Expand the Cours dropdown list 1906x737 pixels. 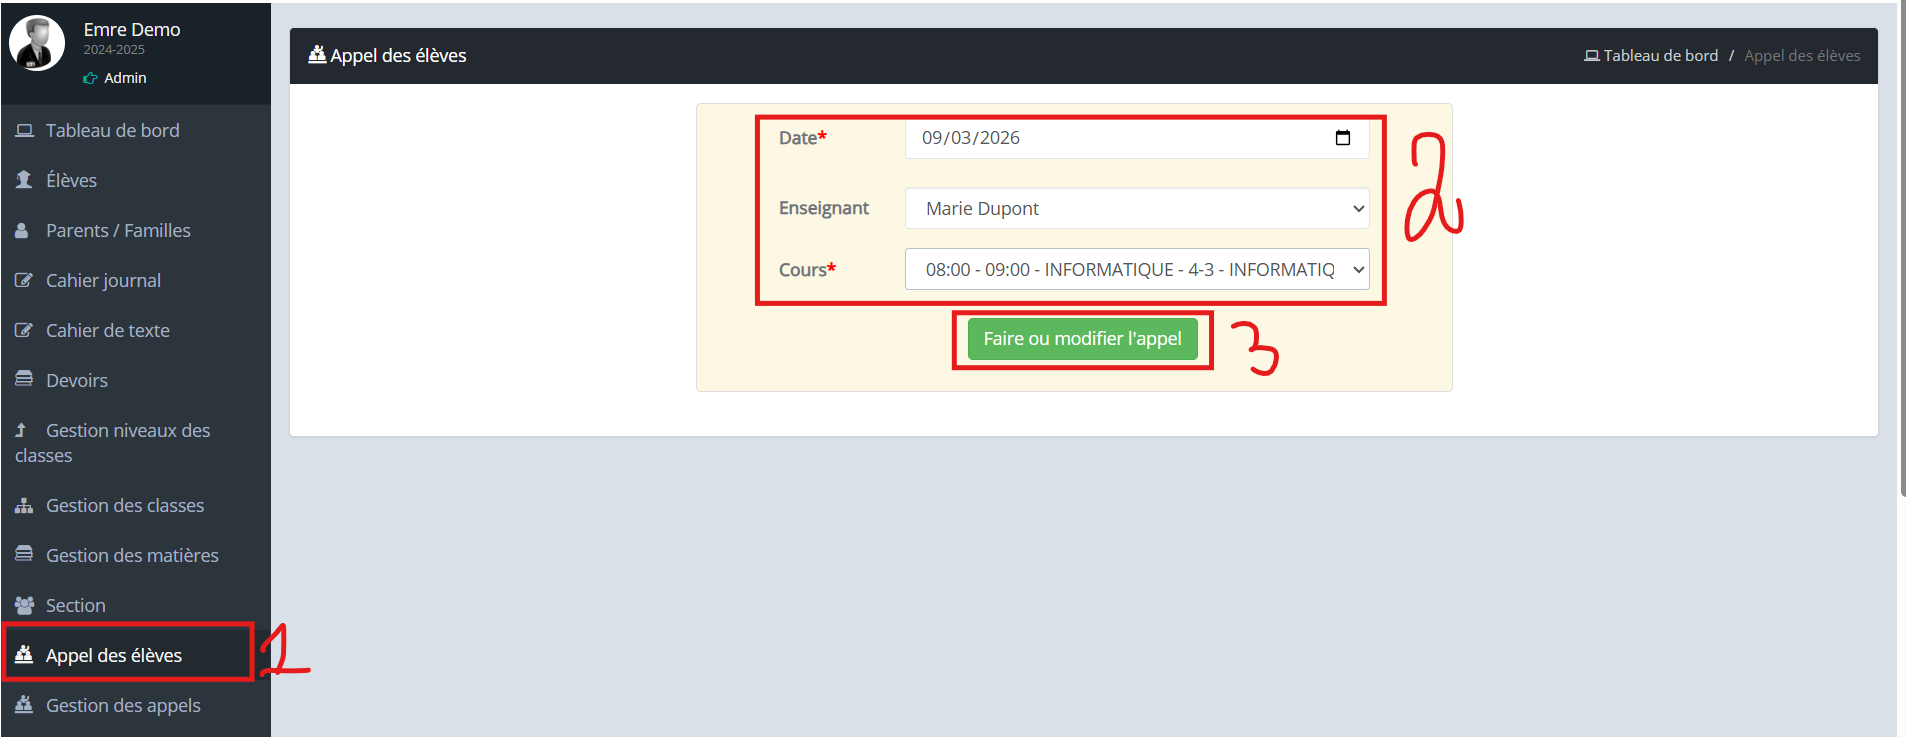1136,270
